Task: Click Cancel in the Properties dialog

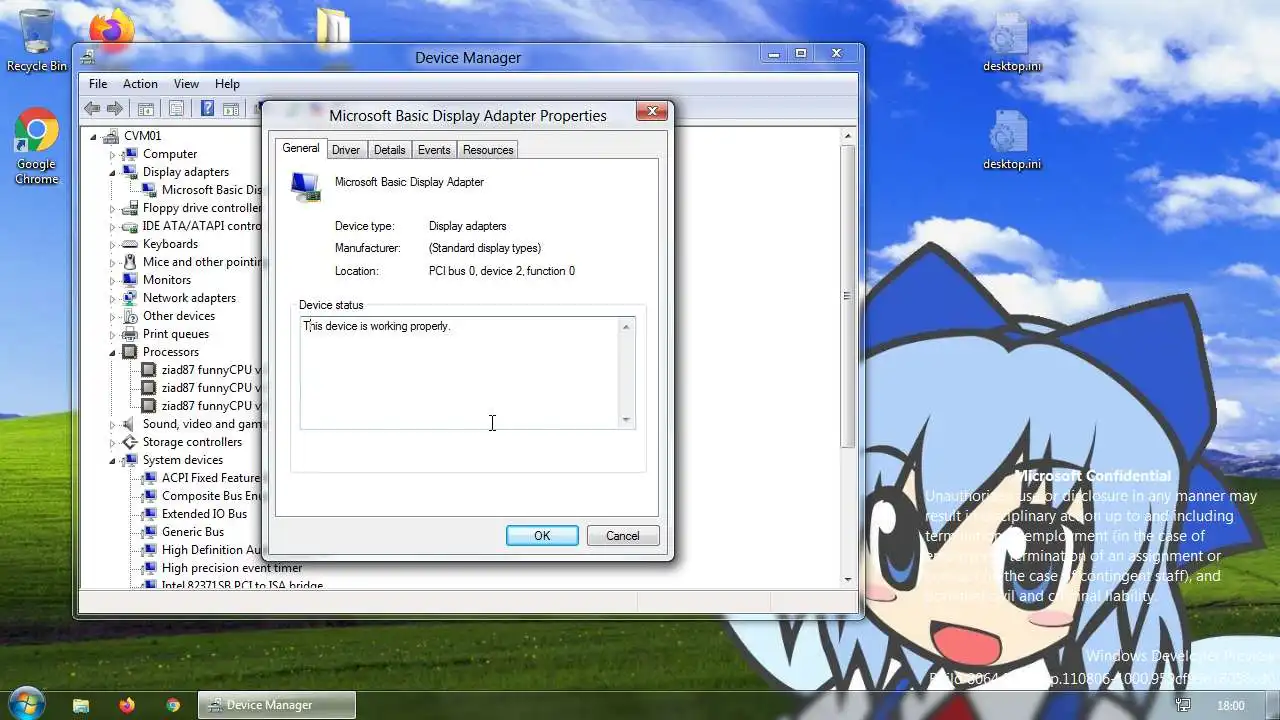Action: [622, 536]
